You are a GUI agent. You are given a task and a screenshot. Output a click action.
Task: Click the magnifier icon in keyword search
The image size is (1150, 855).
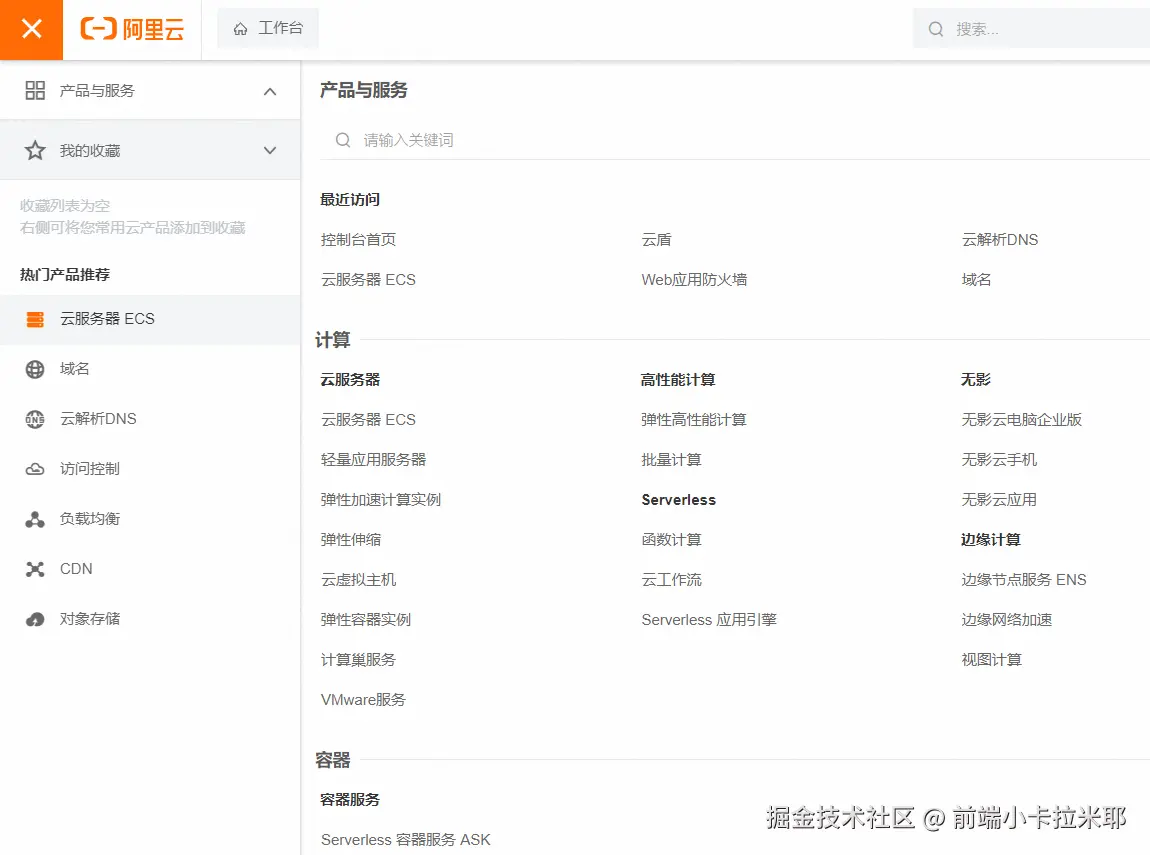[343, 139]
